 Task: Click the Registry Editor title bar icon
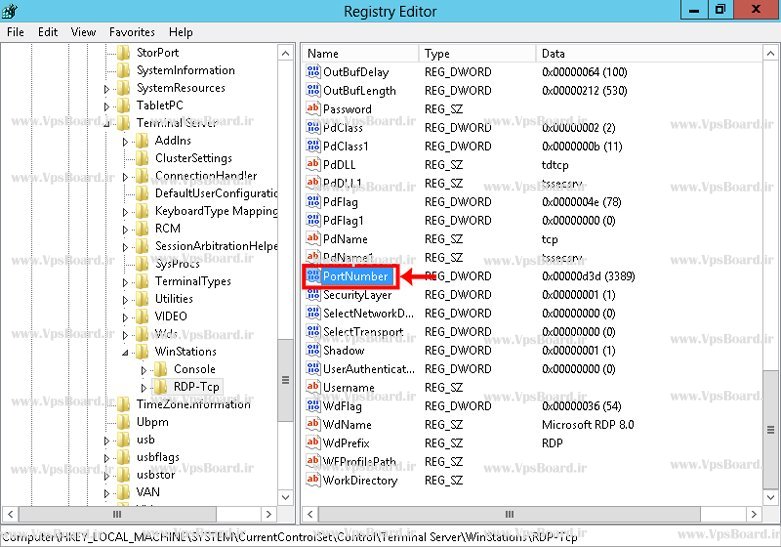tap(12, 11)
